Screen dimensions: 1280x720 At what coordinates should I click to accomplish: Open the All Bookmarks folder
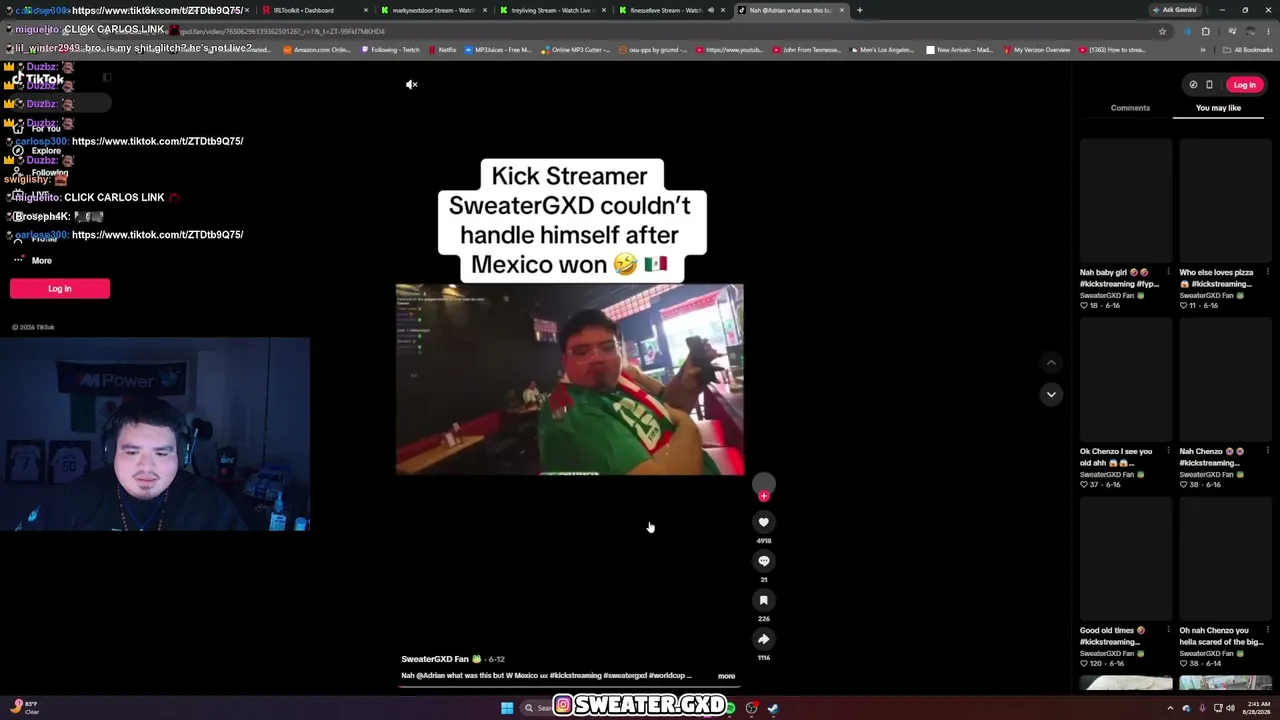tap(1247, 50)
